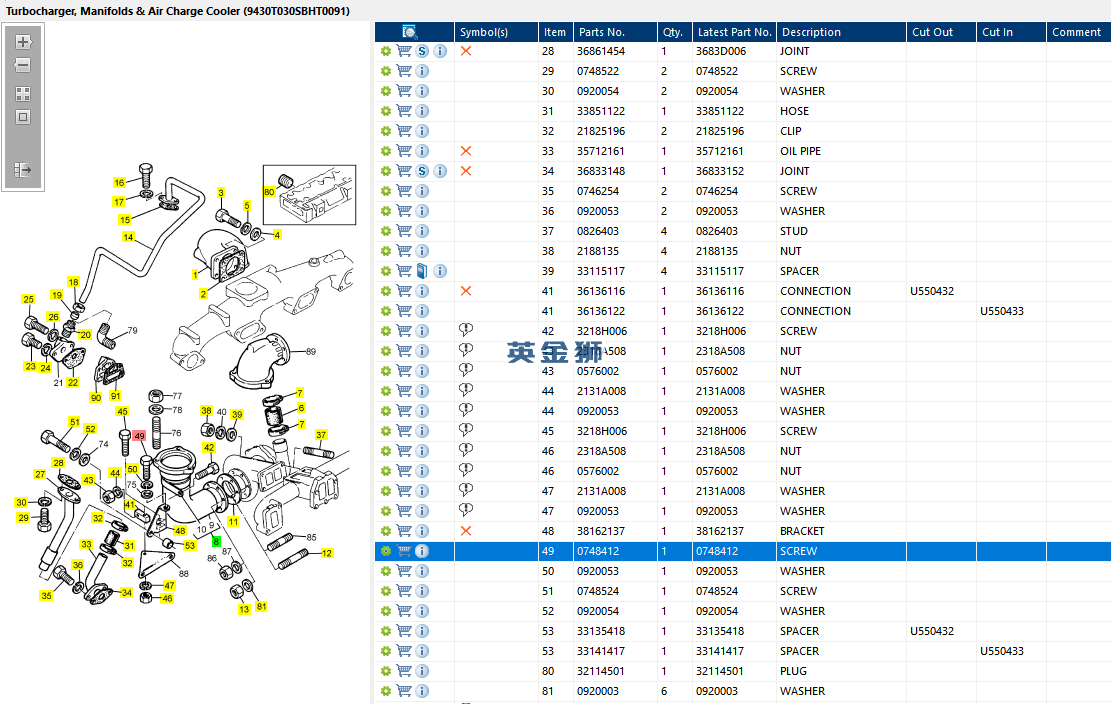Add JOINT 36861454 to cart
The width and height of the screenshot is (1111, 704).
pyautogui.click(x=404, y=51)
